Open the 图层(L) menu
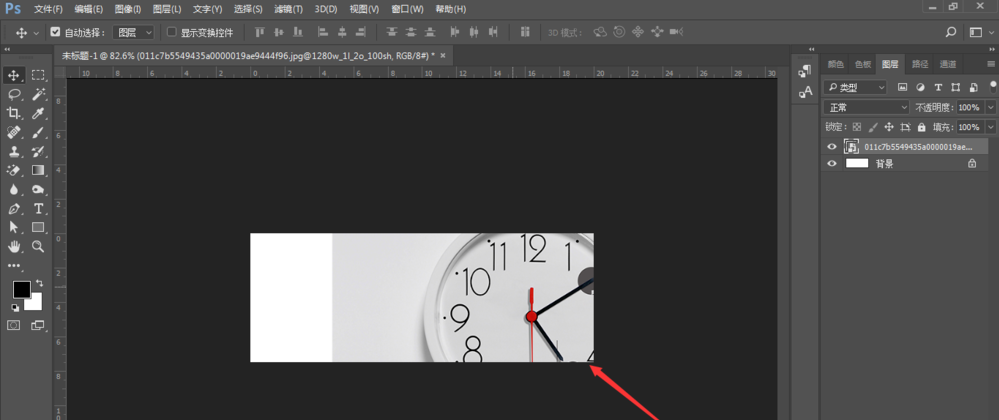The height and width of the screenshot is (420, 999). [167, 10]
